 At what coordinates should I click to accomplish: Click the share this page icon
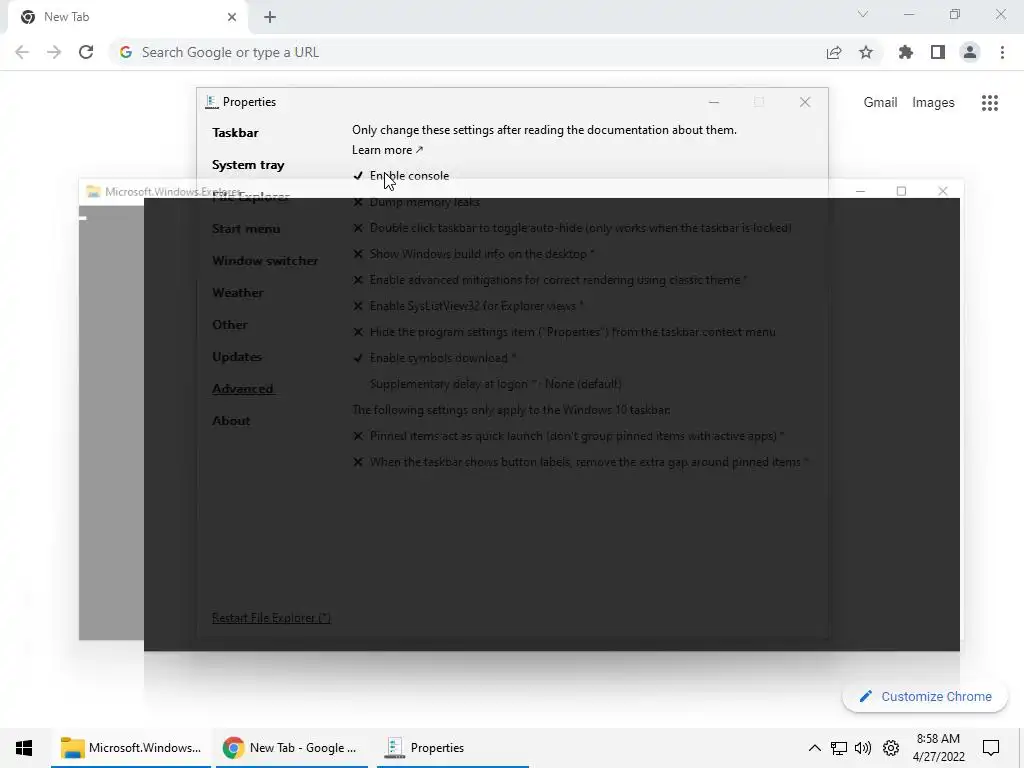click(834, 52)
